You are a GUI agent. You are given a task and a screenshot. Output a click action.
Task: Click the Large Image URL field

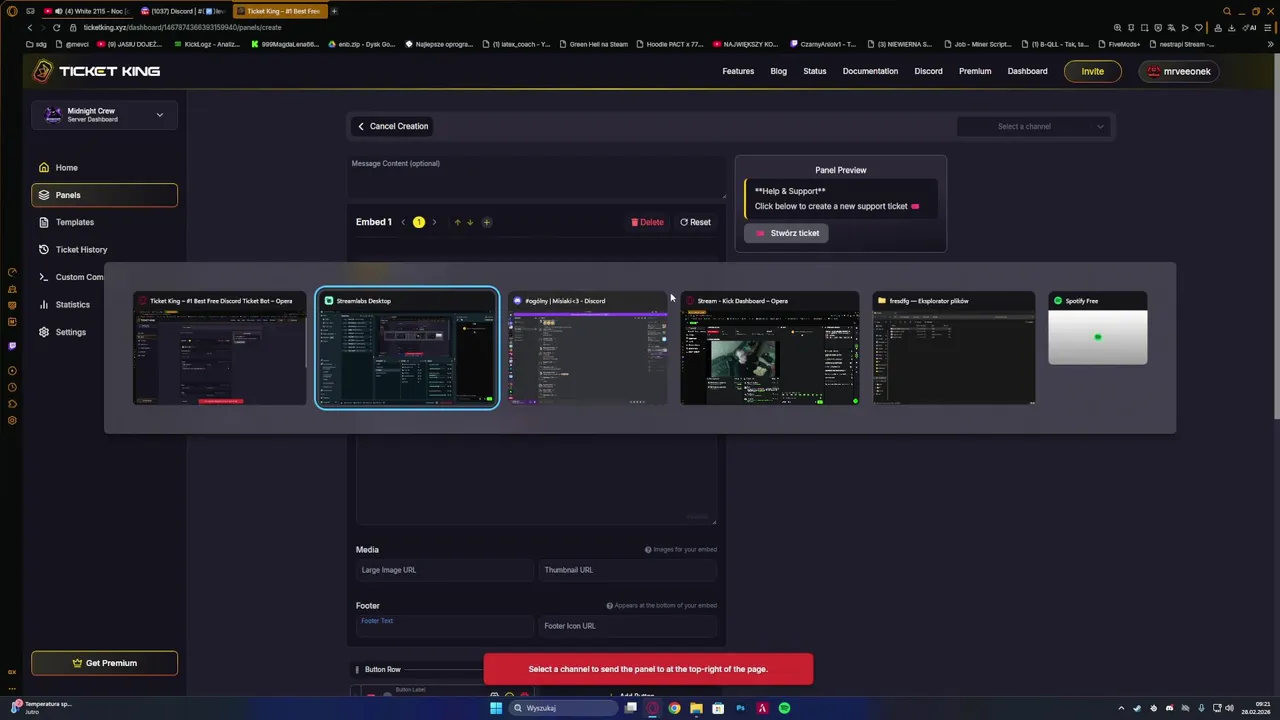(x=445, y=570)
